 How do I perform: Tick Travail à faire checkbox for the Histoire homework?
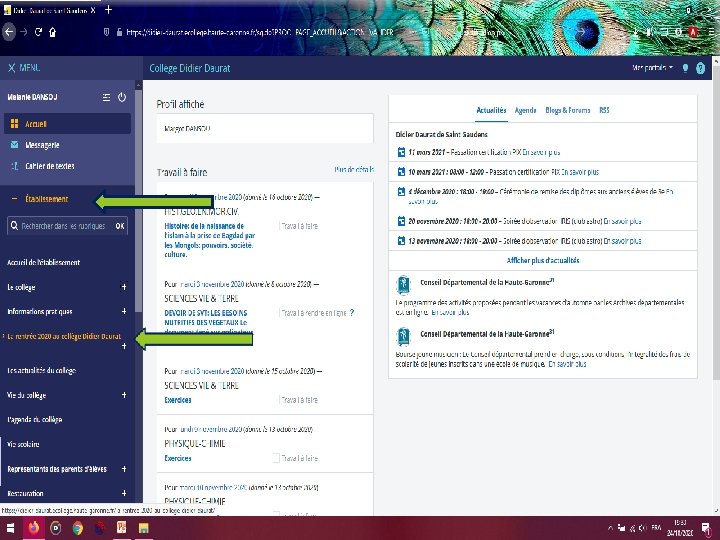point(276,226)
